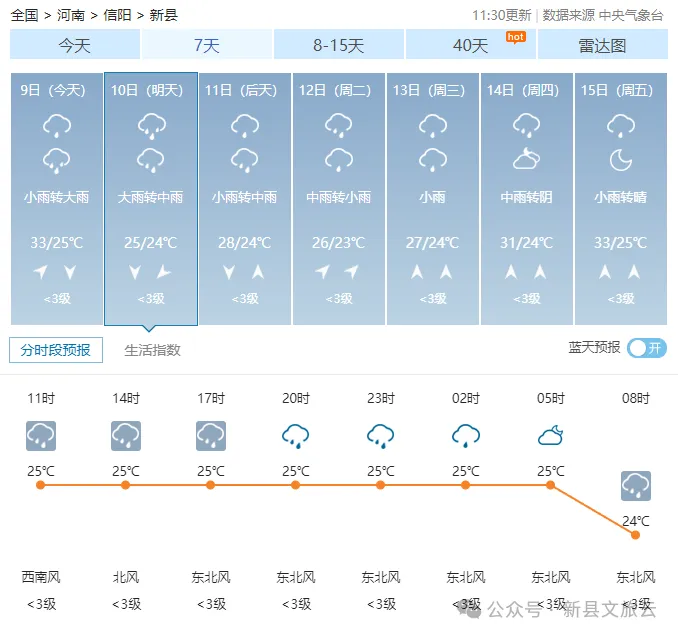Click the 25℃ chart point at 11时
The image size is (678, 636).
[41, 485]
